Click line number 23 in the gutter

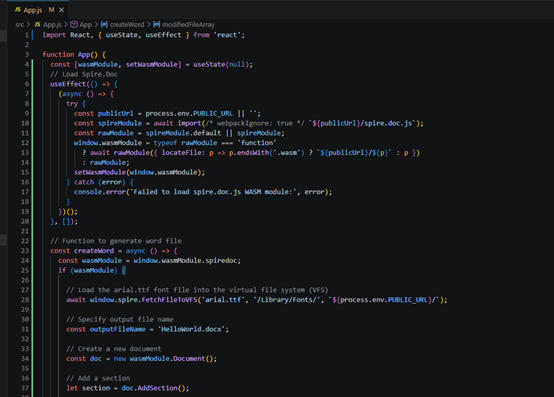[x=25, y=251]
